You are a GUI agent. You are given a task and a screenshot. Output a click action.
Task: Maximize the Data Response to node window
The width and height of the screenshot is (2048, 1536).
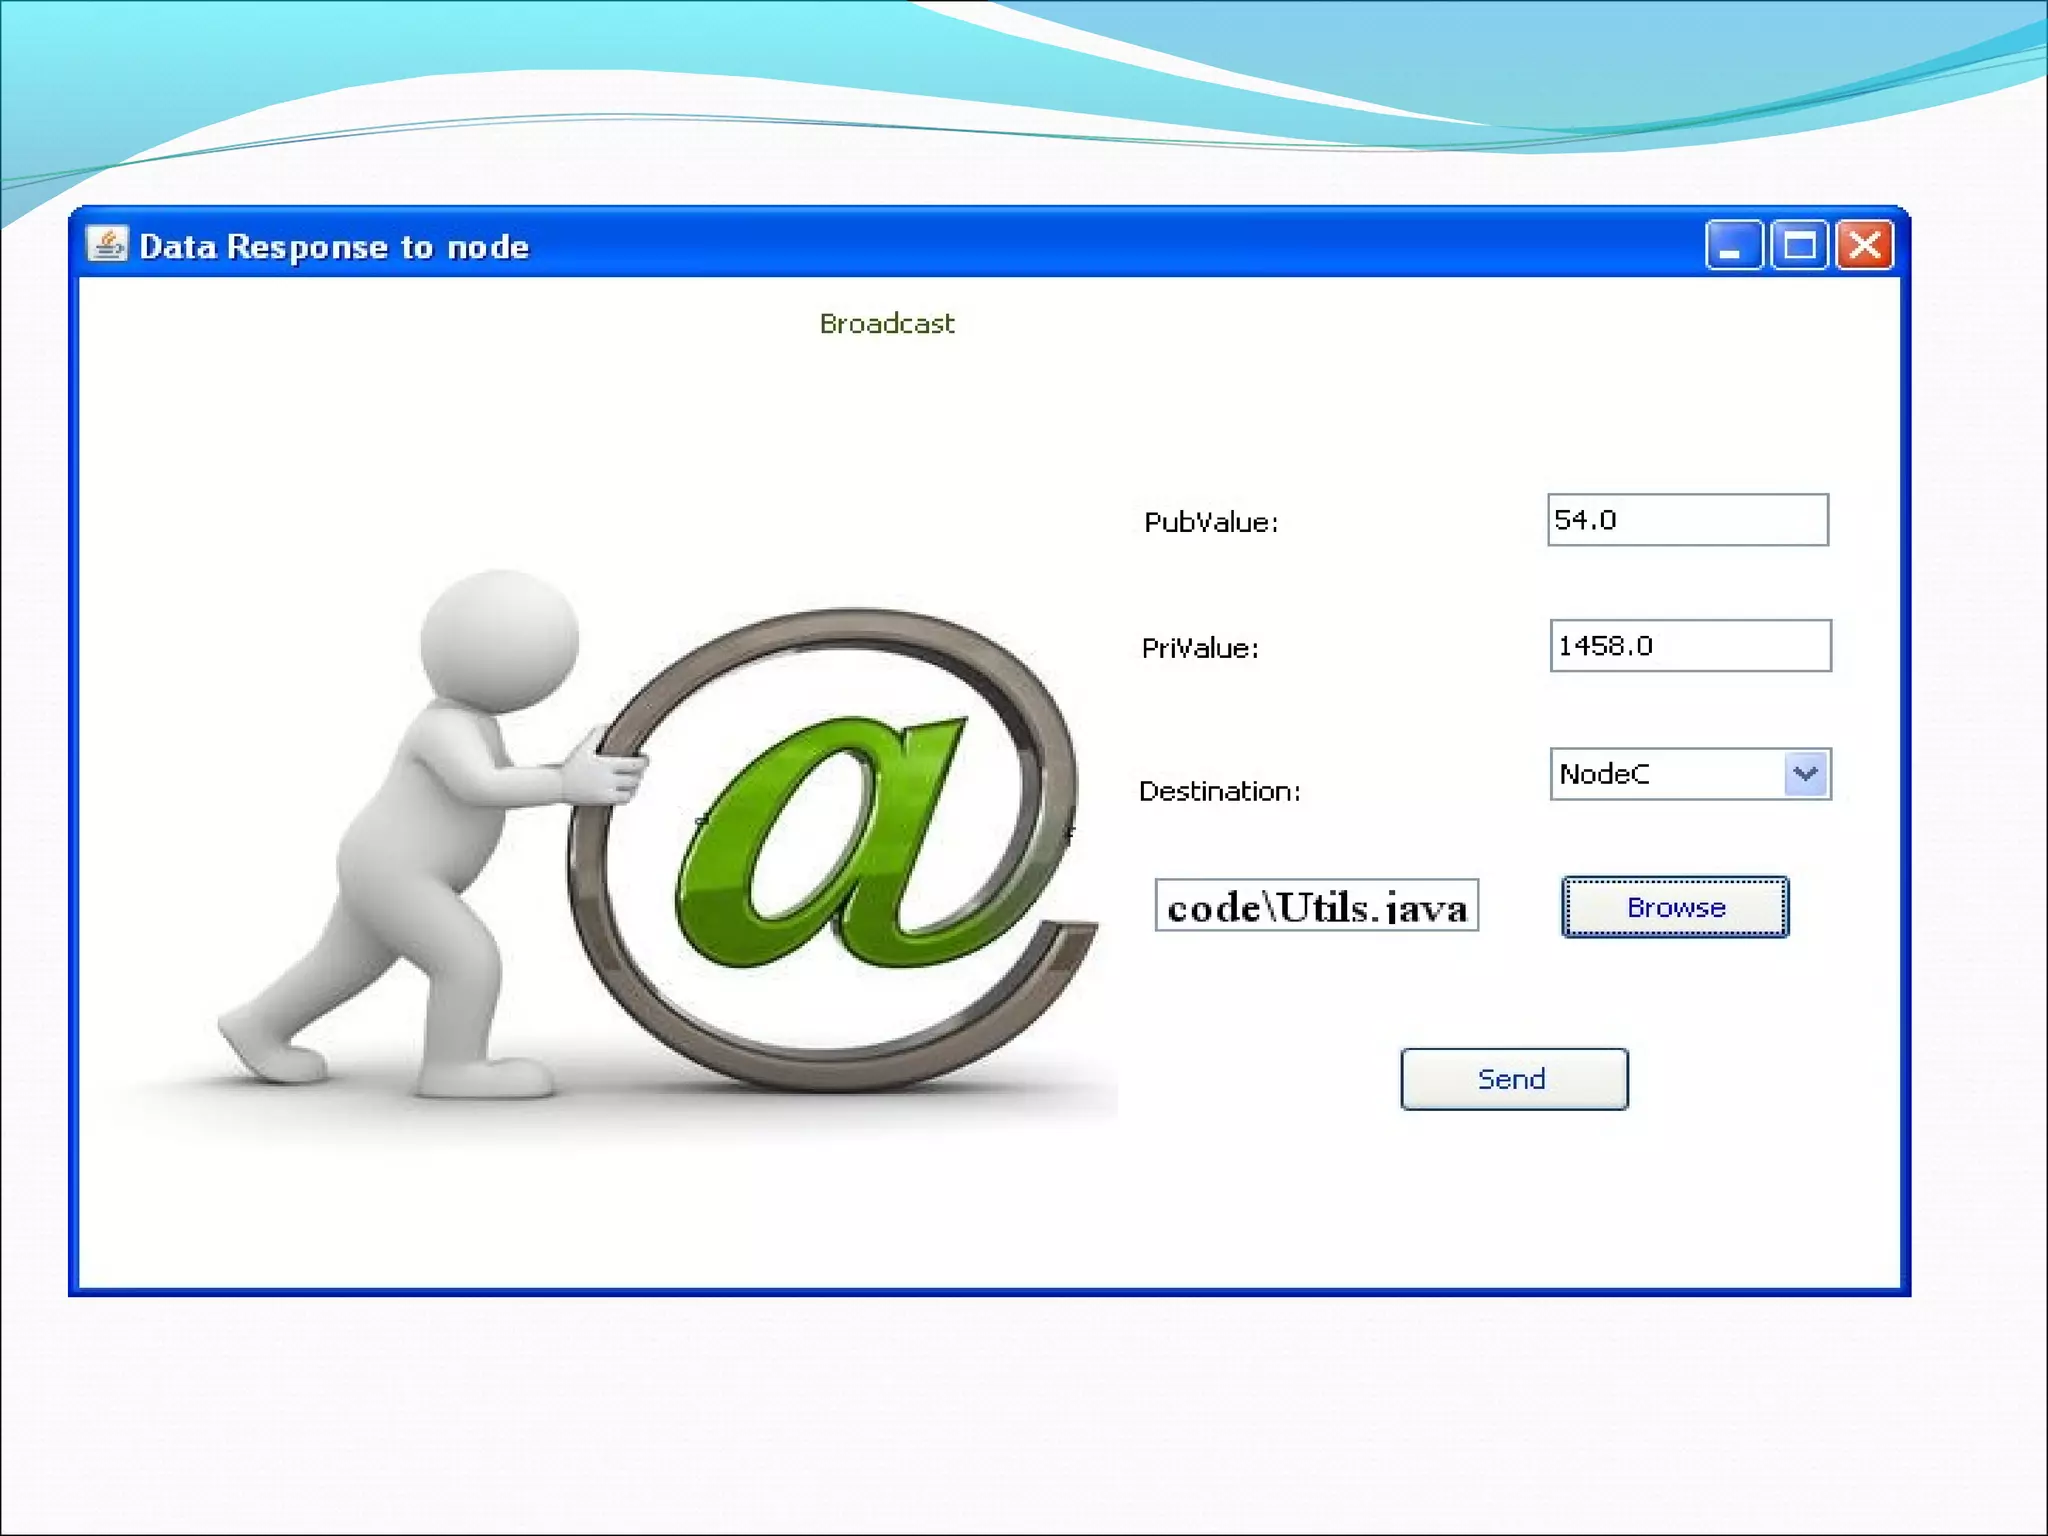1799,245
